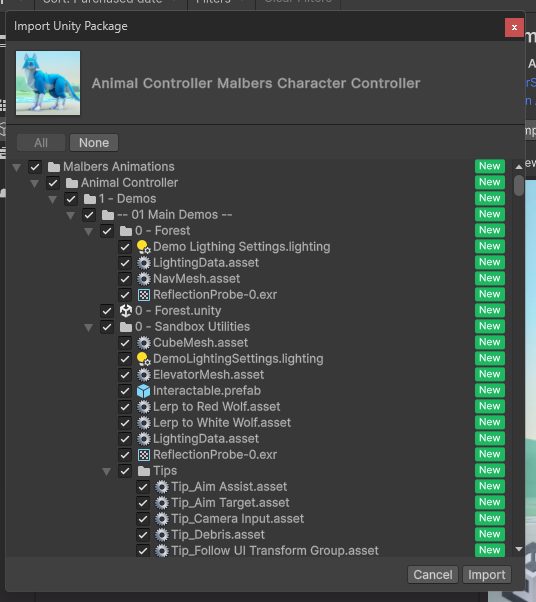Click the gear icon of Tip_Follow UI Transform Group.asset
Screen dimensions: 536x602
(162, 551)
